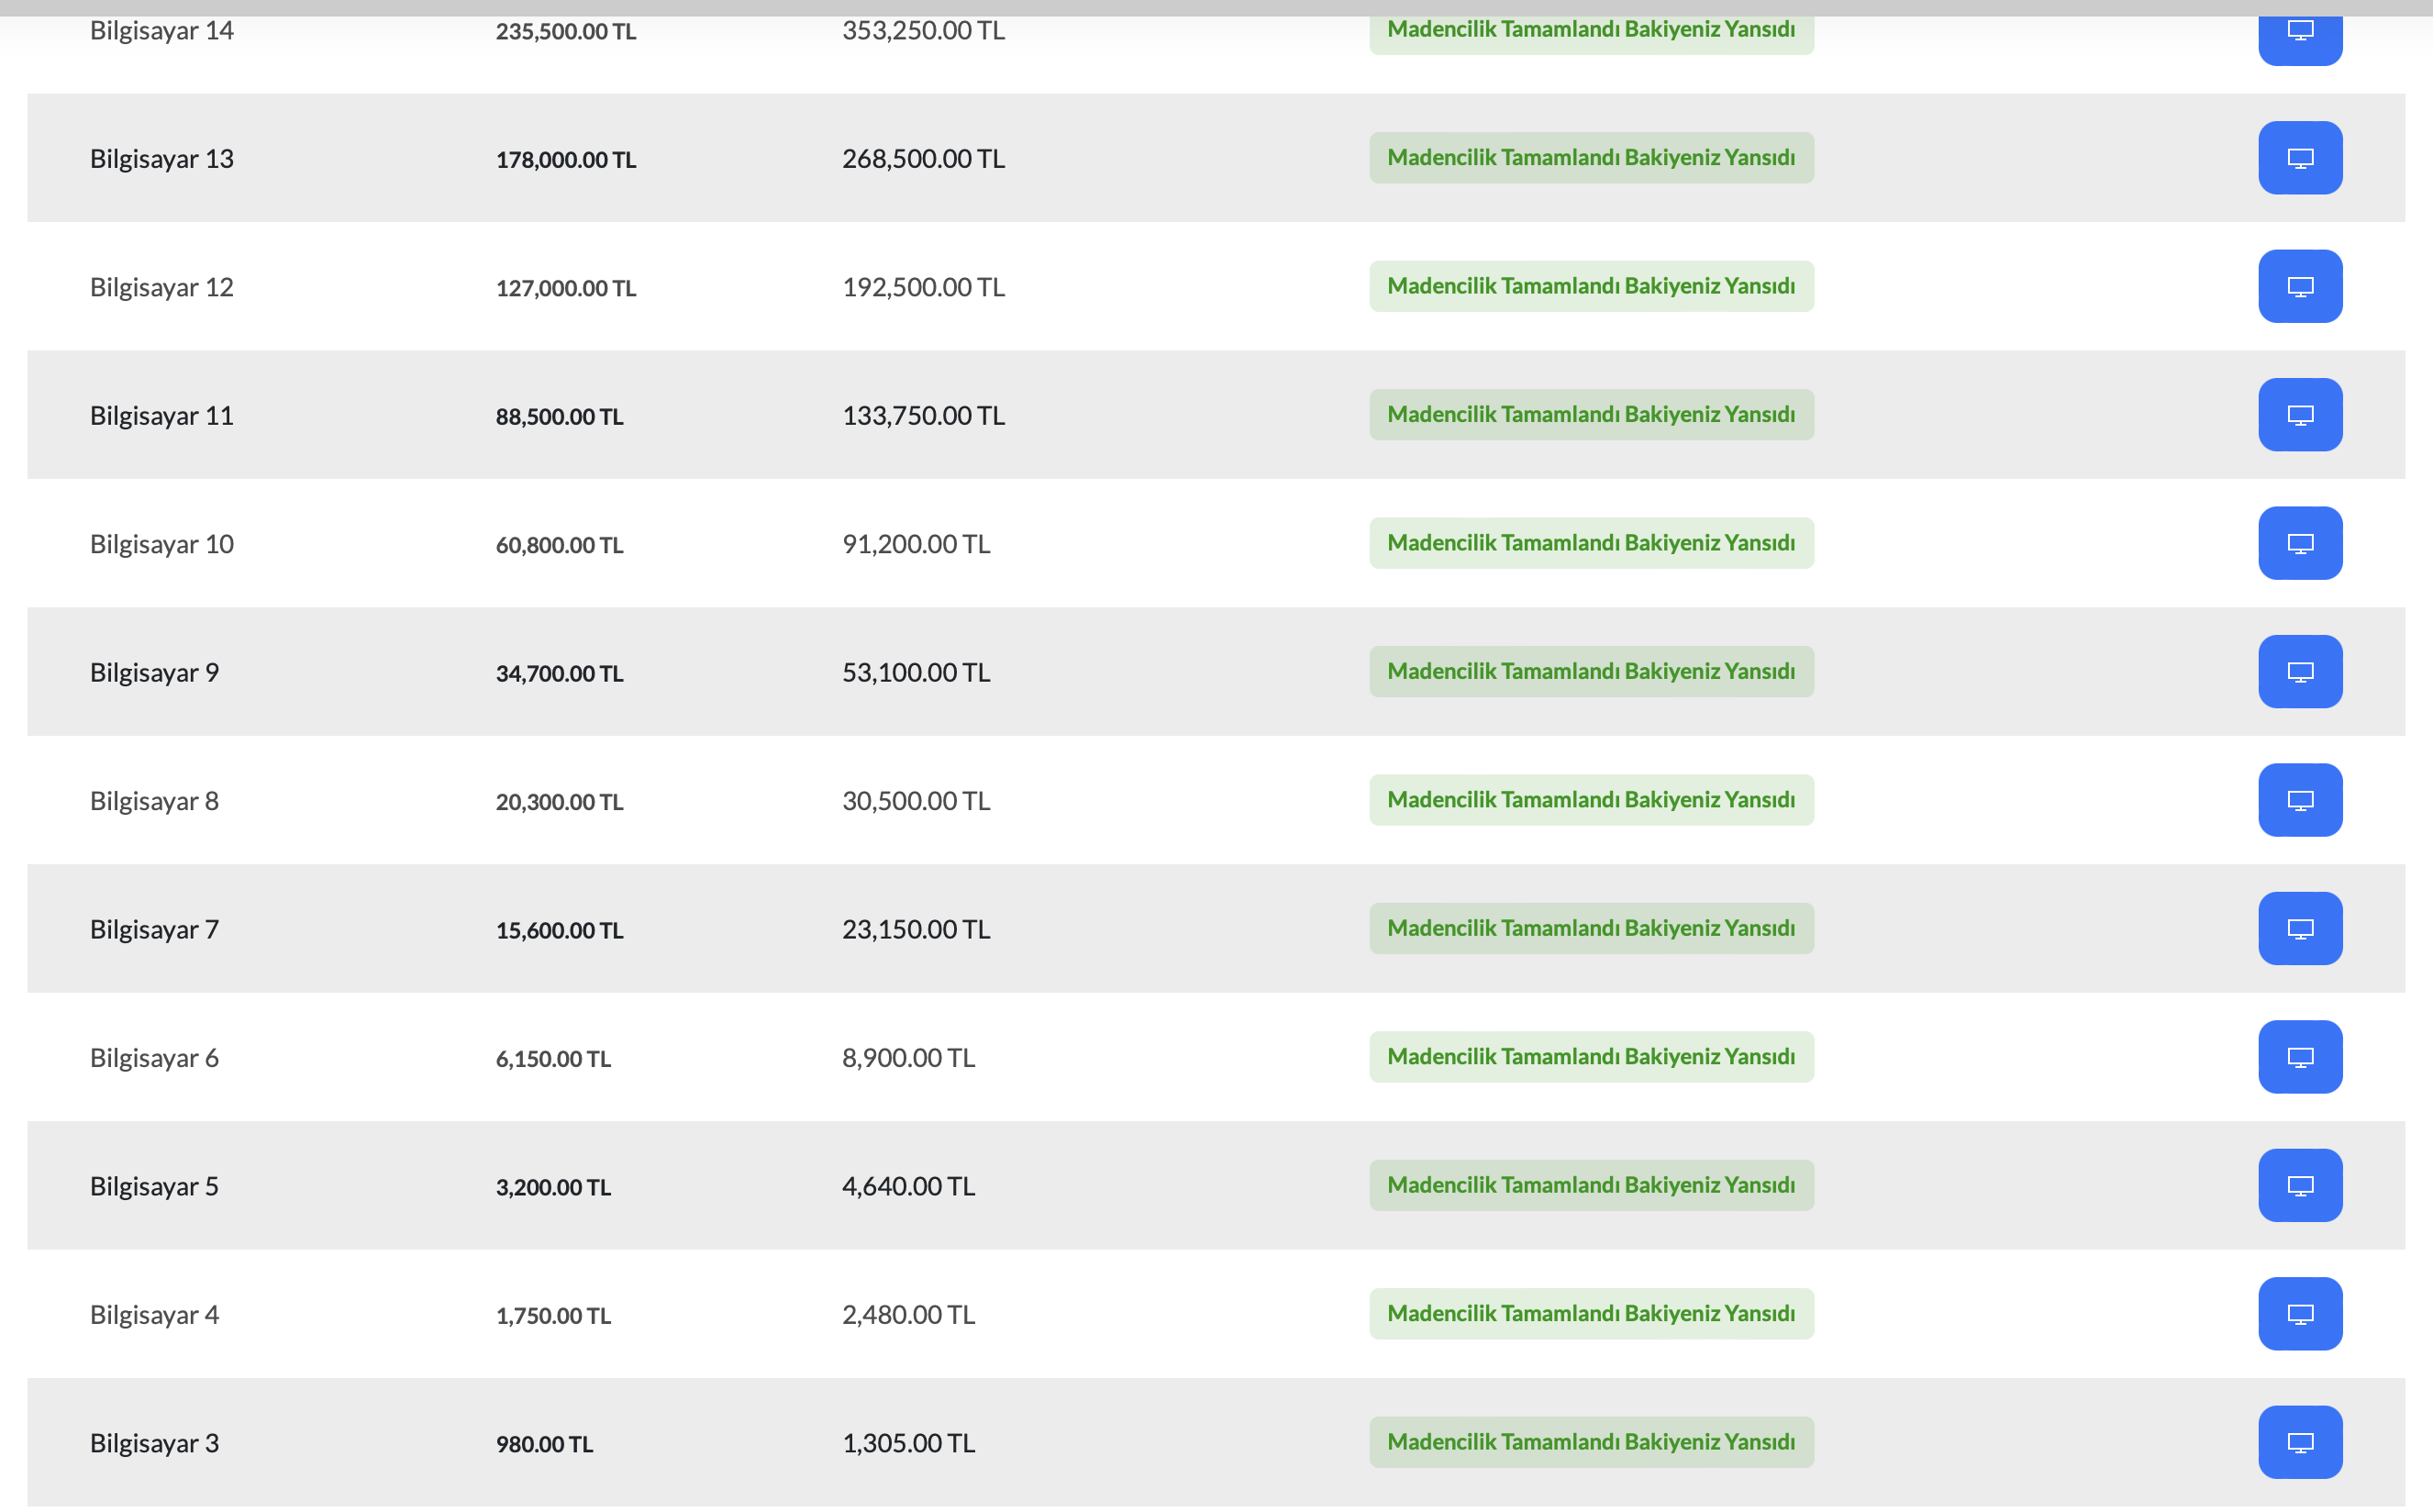Click the 30,500.00 TL earnings value
2433x1512 pixels.
point(916,801)
